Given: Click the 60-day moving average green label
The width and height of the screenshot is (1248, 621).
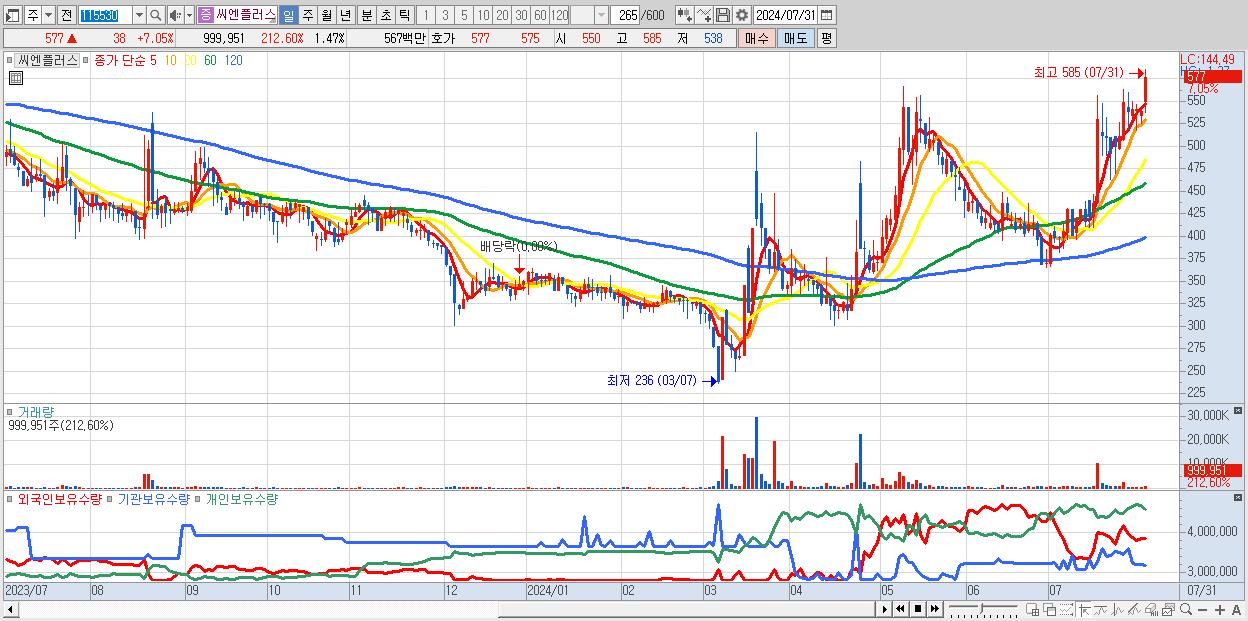Looking at the screenshot, I should [x=210, y=60].
